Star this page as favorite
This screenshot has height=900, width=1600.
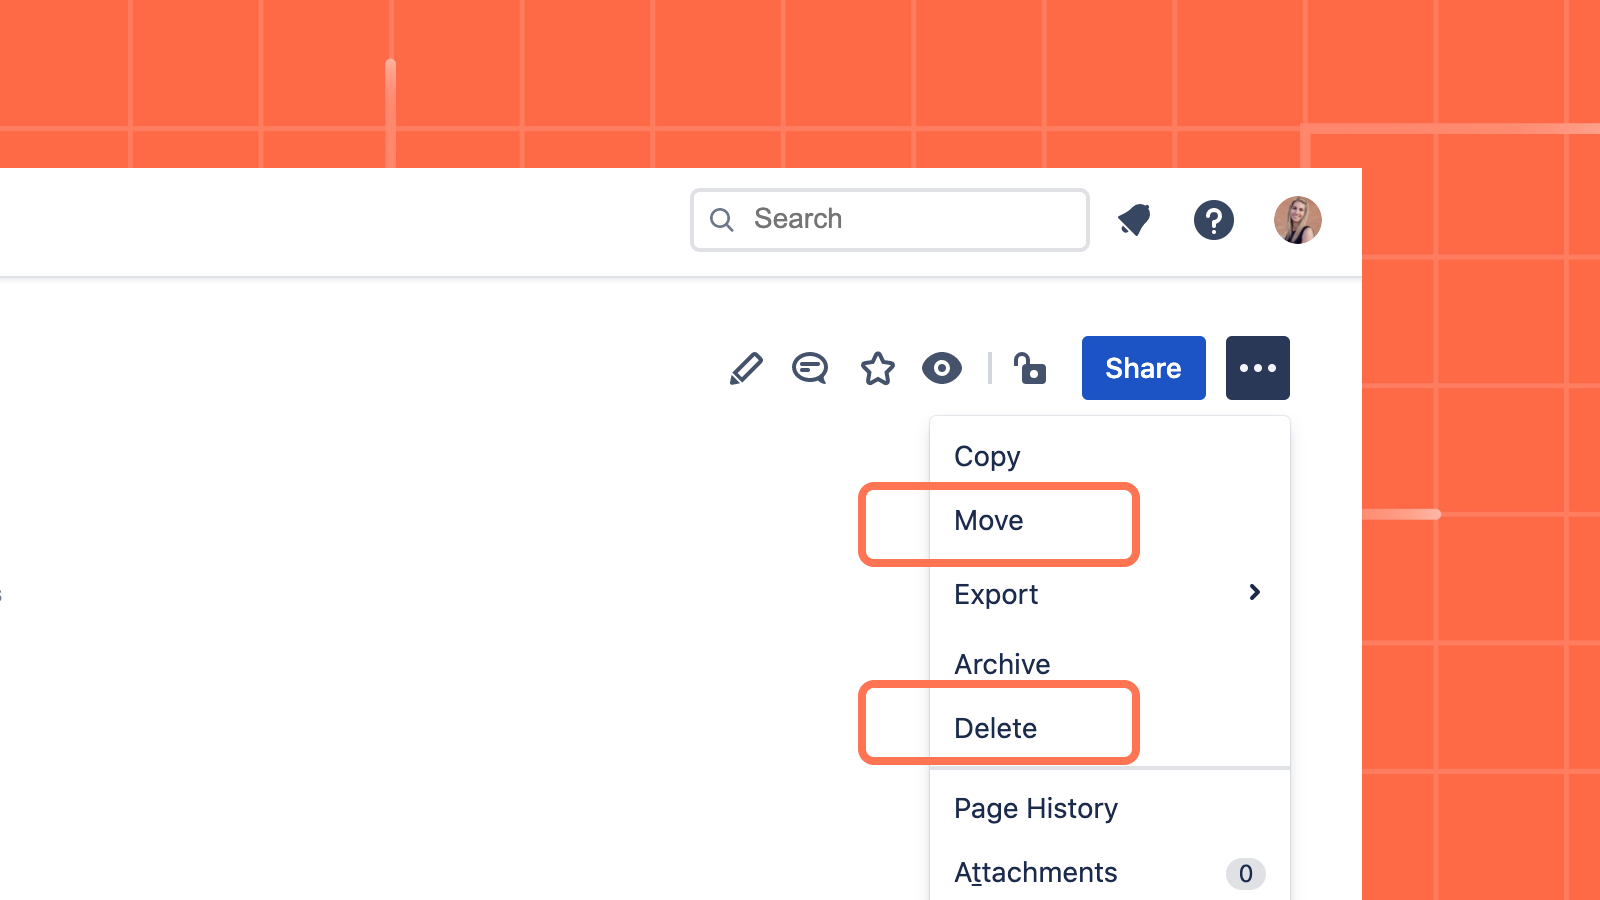point(878,368)
